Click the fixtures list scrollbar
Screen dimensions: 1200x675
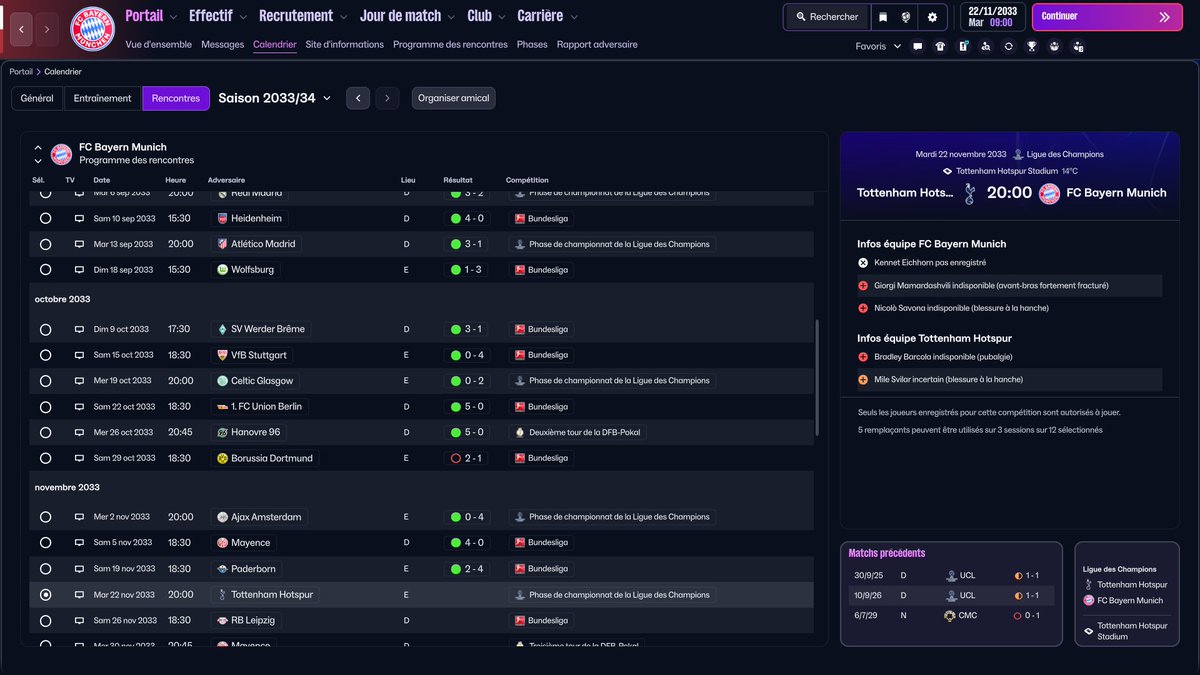pos(817,378)
